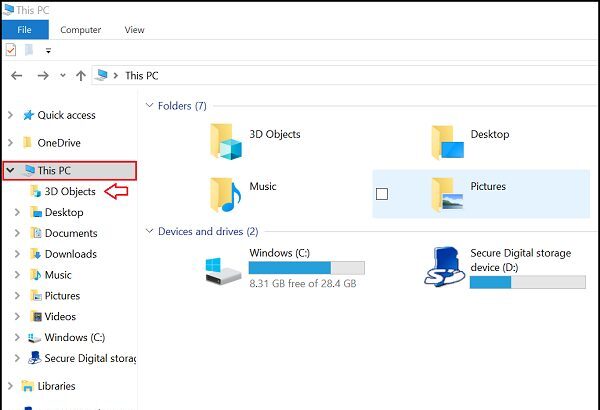The height and width of the screenshot is (410, 600).
Task: Select Downloads in the navigation pane
Action: [x=70, y=254]
